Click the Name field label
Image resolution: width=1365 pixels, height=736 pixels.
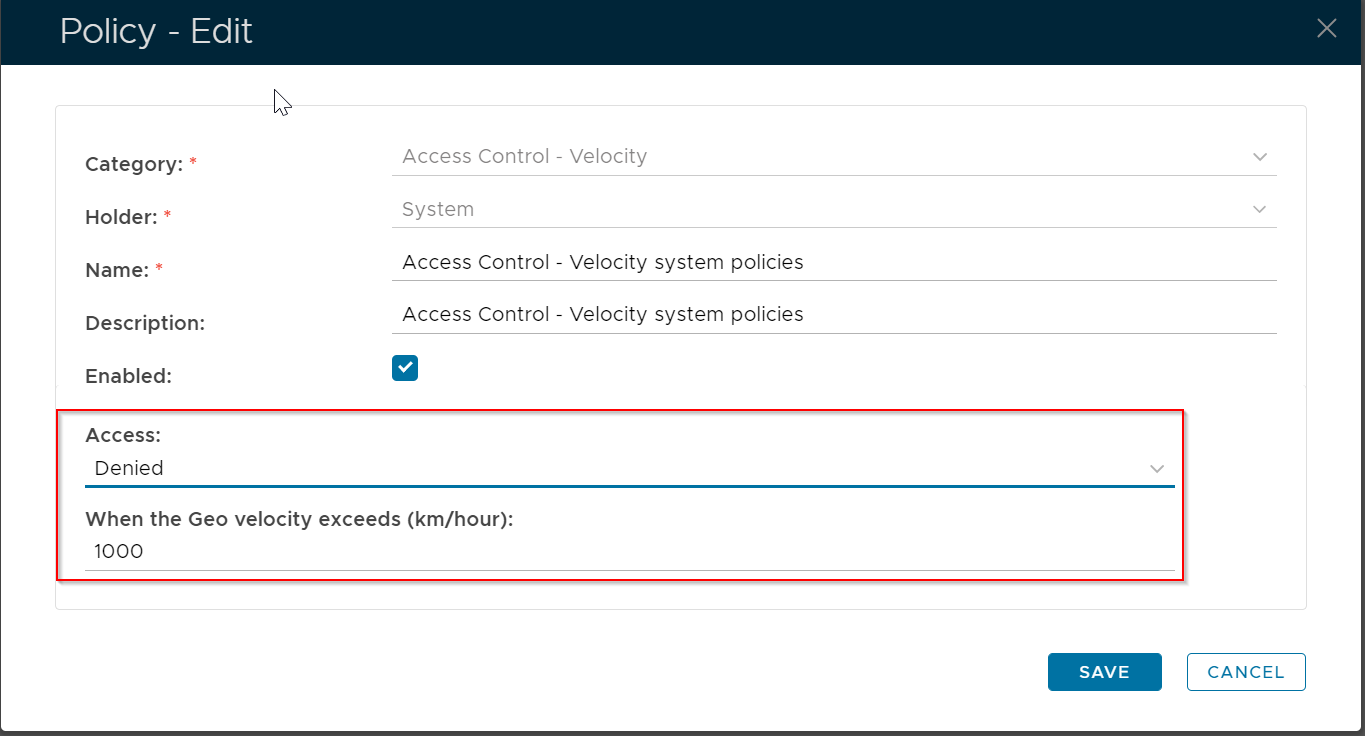tap(117, 271)
